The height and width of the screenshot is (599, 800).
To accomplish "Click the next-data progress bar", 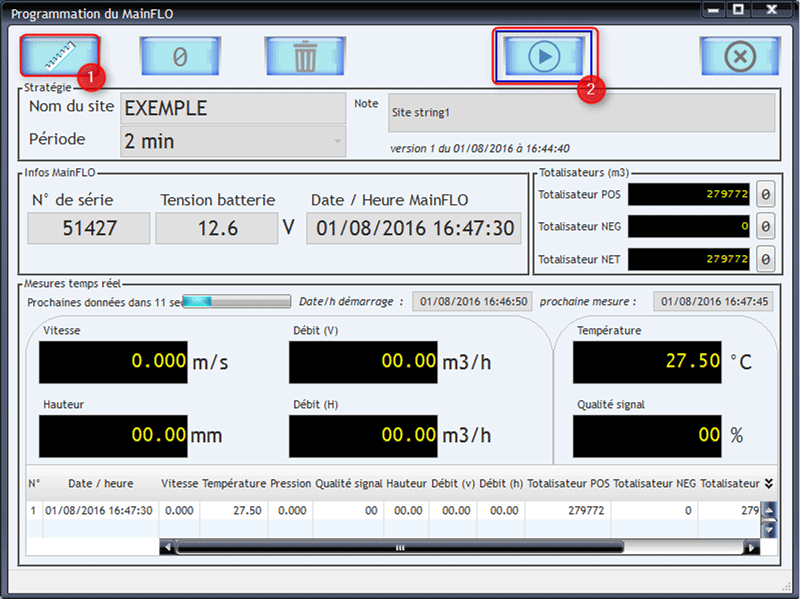I will (237, 302).
